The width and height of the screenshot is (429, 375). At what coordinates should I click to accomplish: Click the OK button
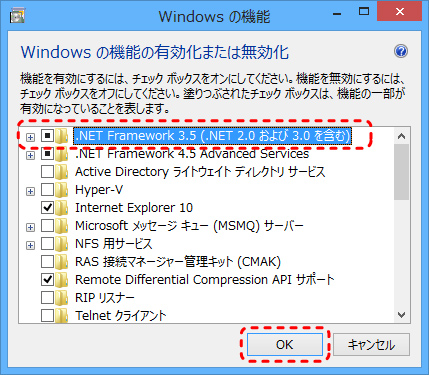tap(285, 345)
